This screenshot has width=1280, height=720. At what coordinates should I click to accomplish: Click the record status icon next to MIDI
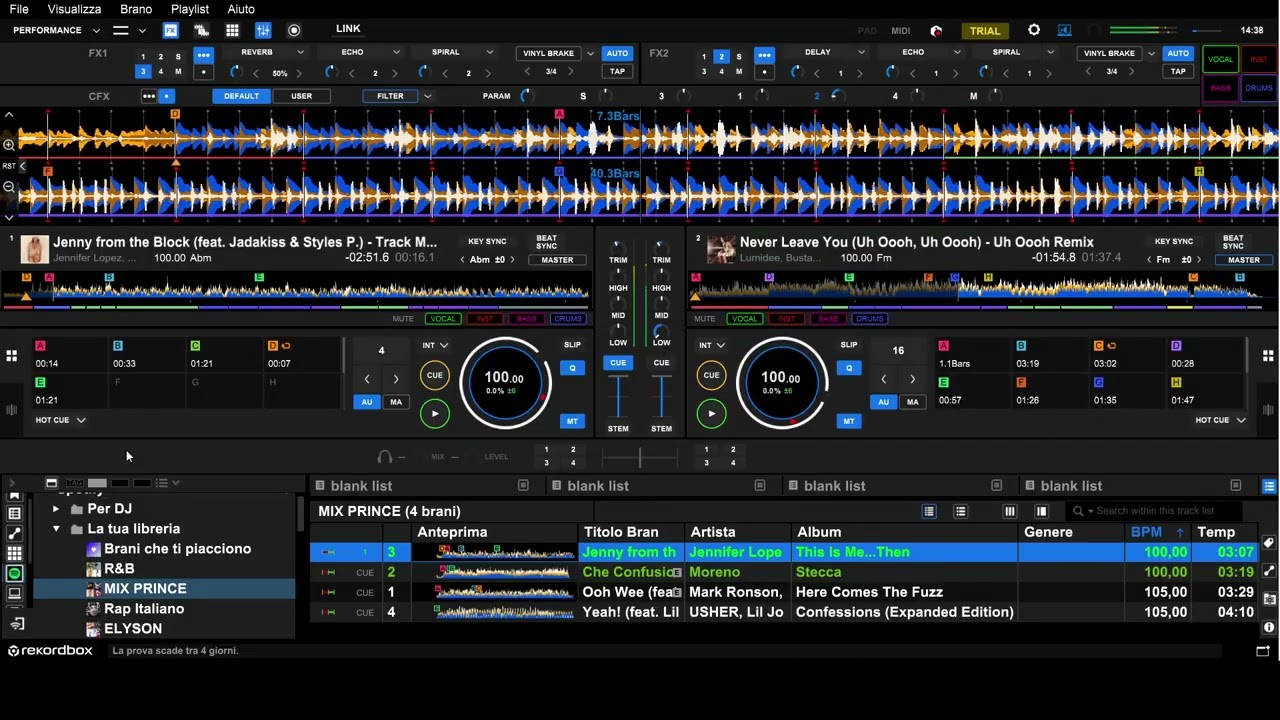point(936,31)
